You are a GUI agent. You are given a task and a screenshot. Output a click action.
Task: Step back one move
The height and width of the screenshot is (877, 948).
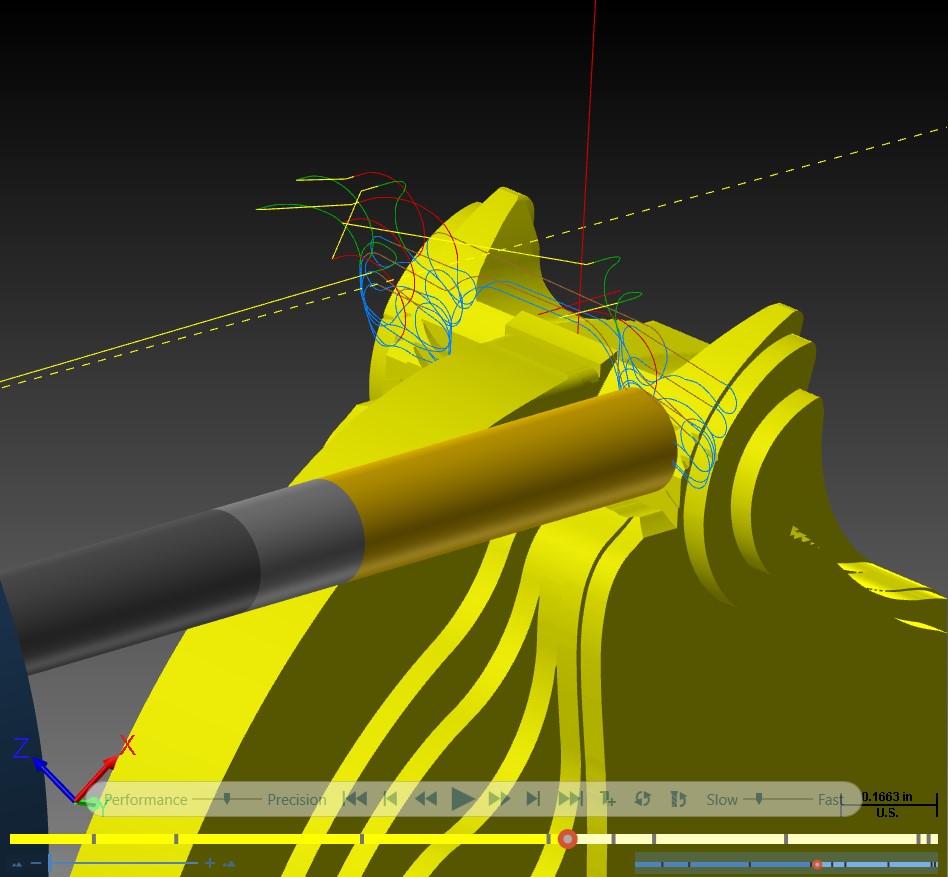[x=391, y=799]
